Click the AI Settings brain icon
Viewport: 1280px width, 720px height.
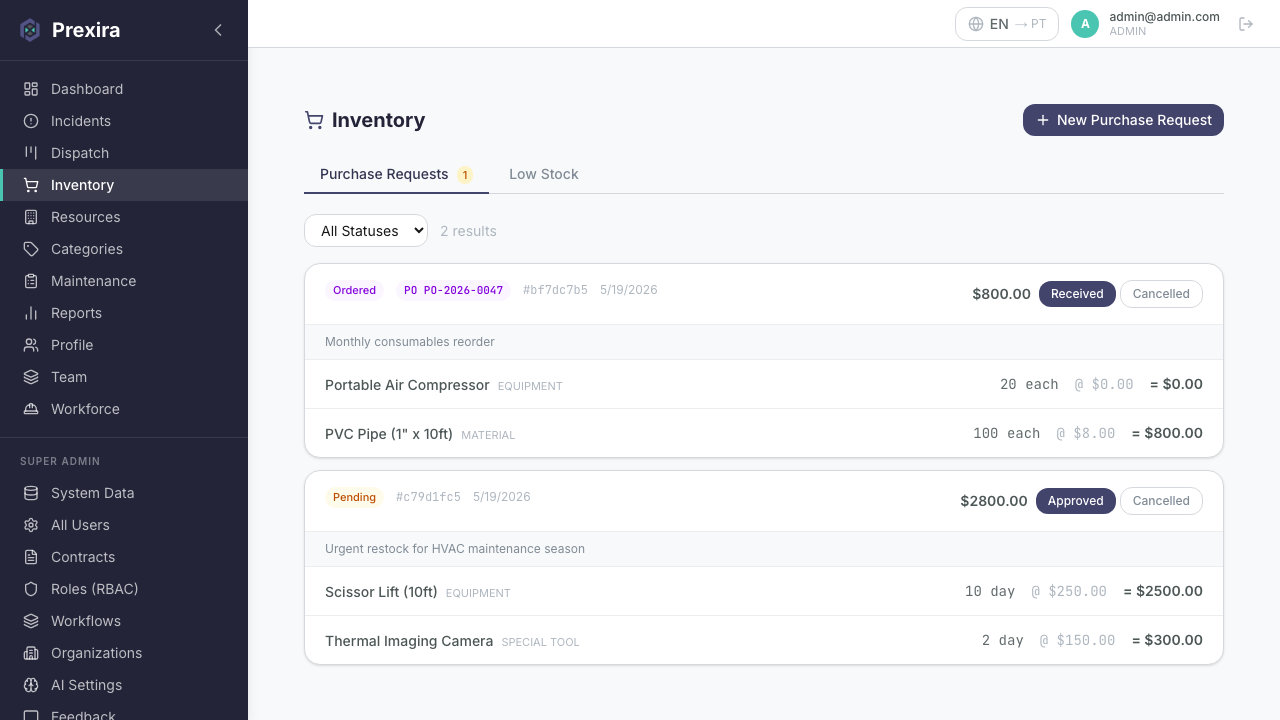tap(31, 685)
